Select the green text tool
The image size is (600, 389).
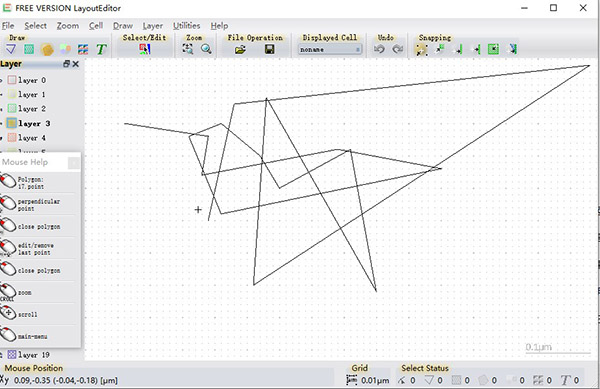pyautogui.click(x=101, y=49)
